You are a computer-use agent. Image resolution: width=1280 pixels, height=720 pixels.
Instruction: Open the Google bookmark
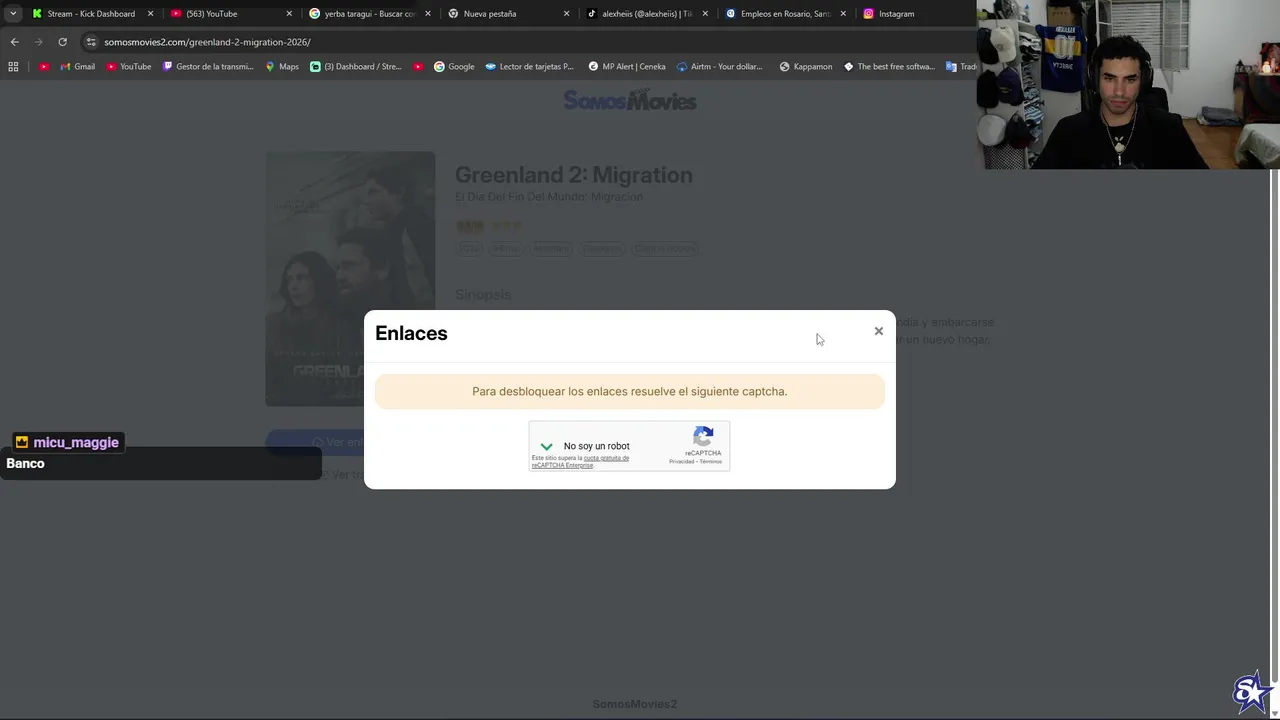(x=454, y=67)
